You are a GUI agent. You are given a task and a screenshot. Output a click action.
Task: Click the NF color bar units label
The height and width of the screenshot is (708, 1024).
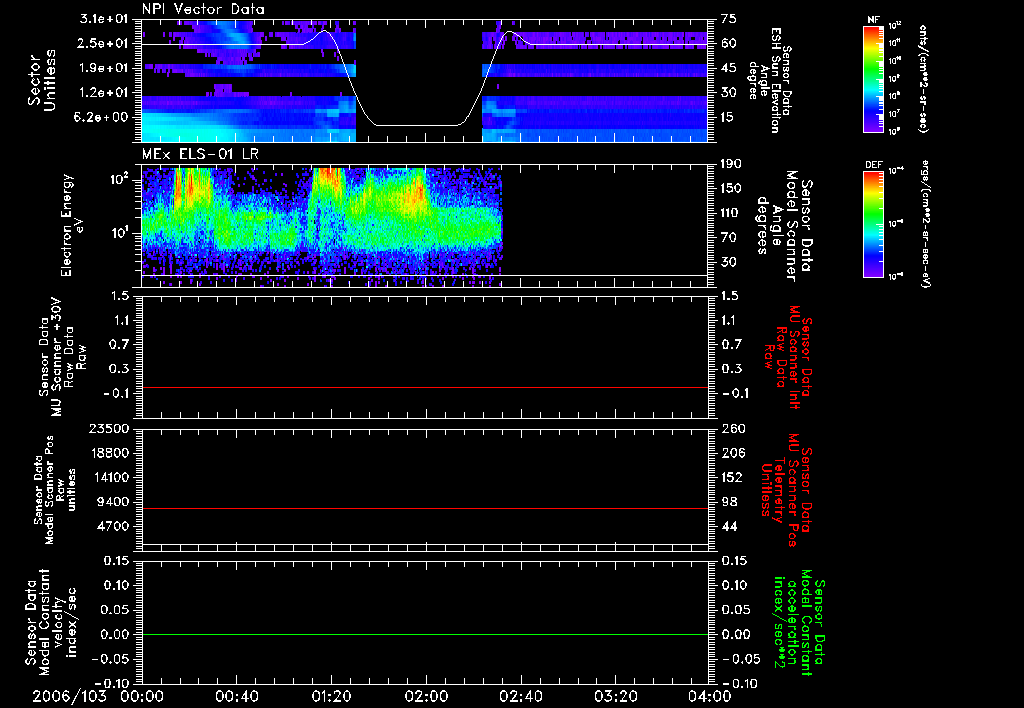point(923,78)
